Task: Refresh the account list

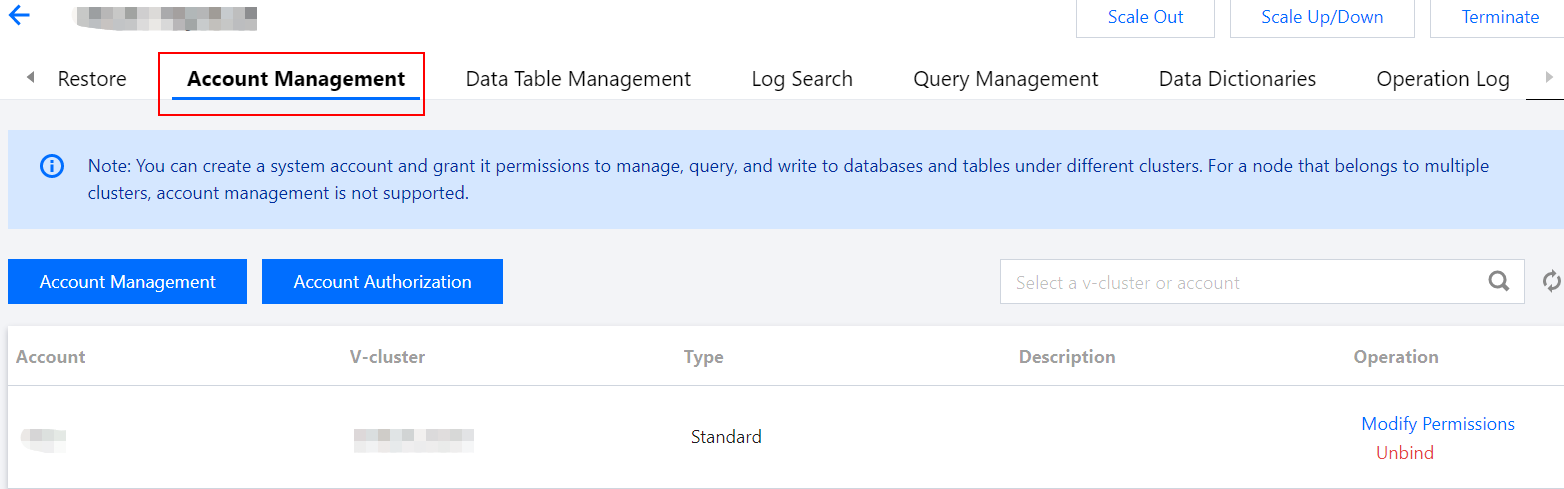Action: pyautogui.click(x=1551, y=281)
